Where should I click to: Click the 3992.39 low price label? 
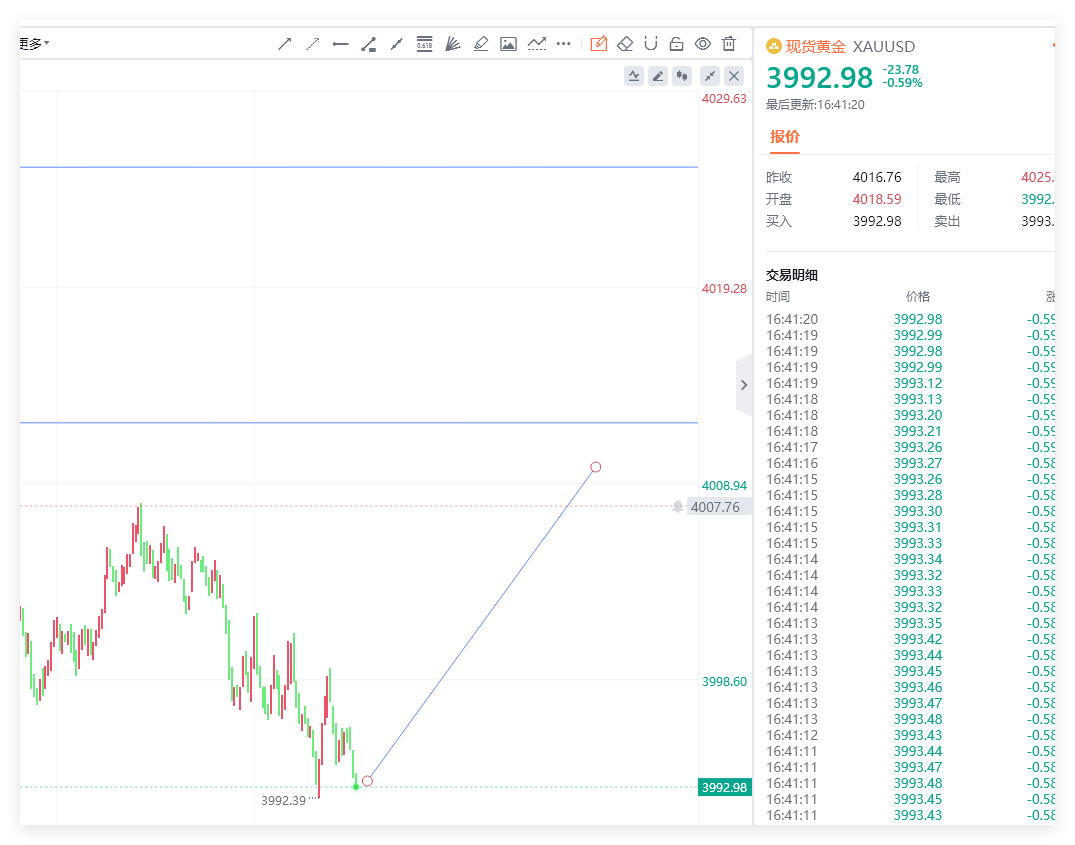coord(283,800)
